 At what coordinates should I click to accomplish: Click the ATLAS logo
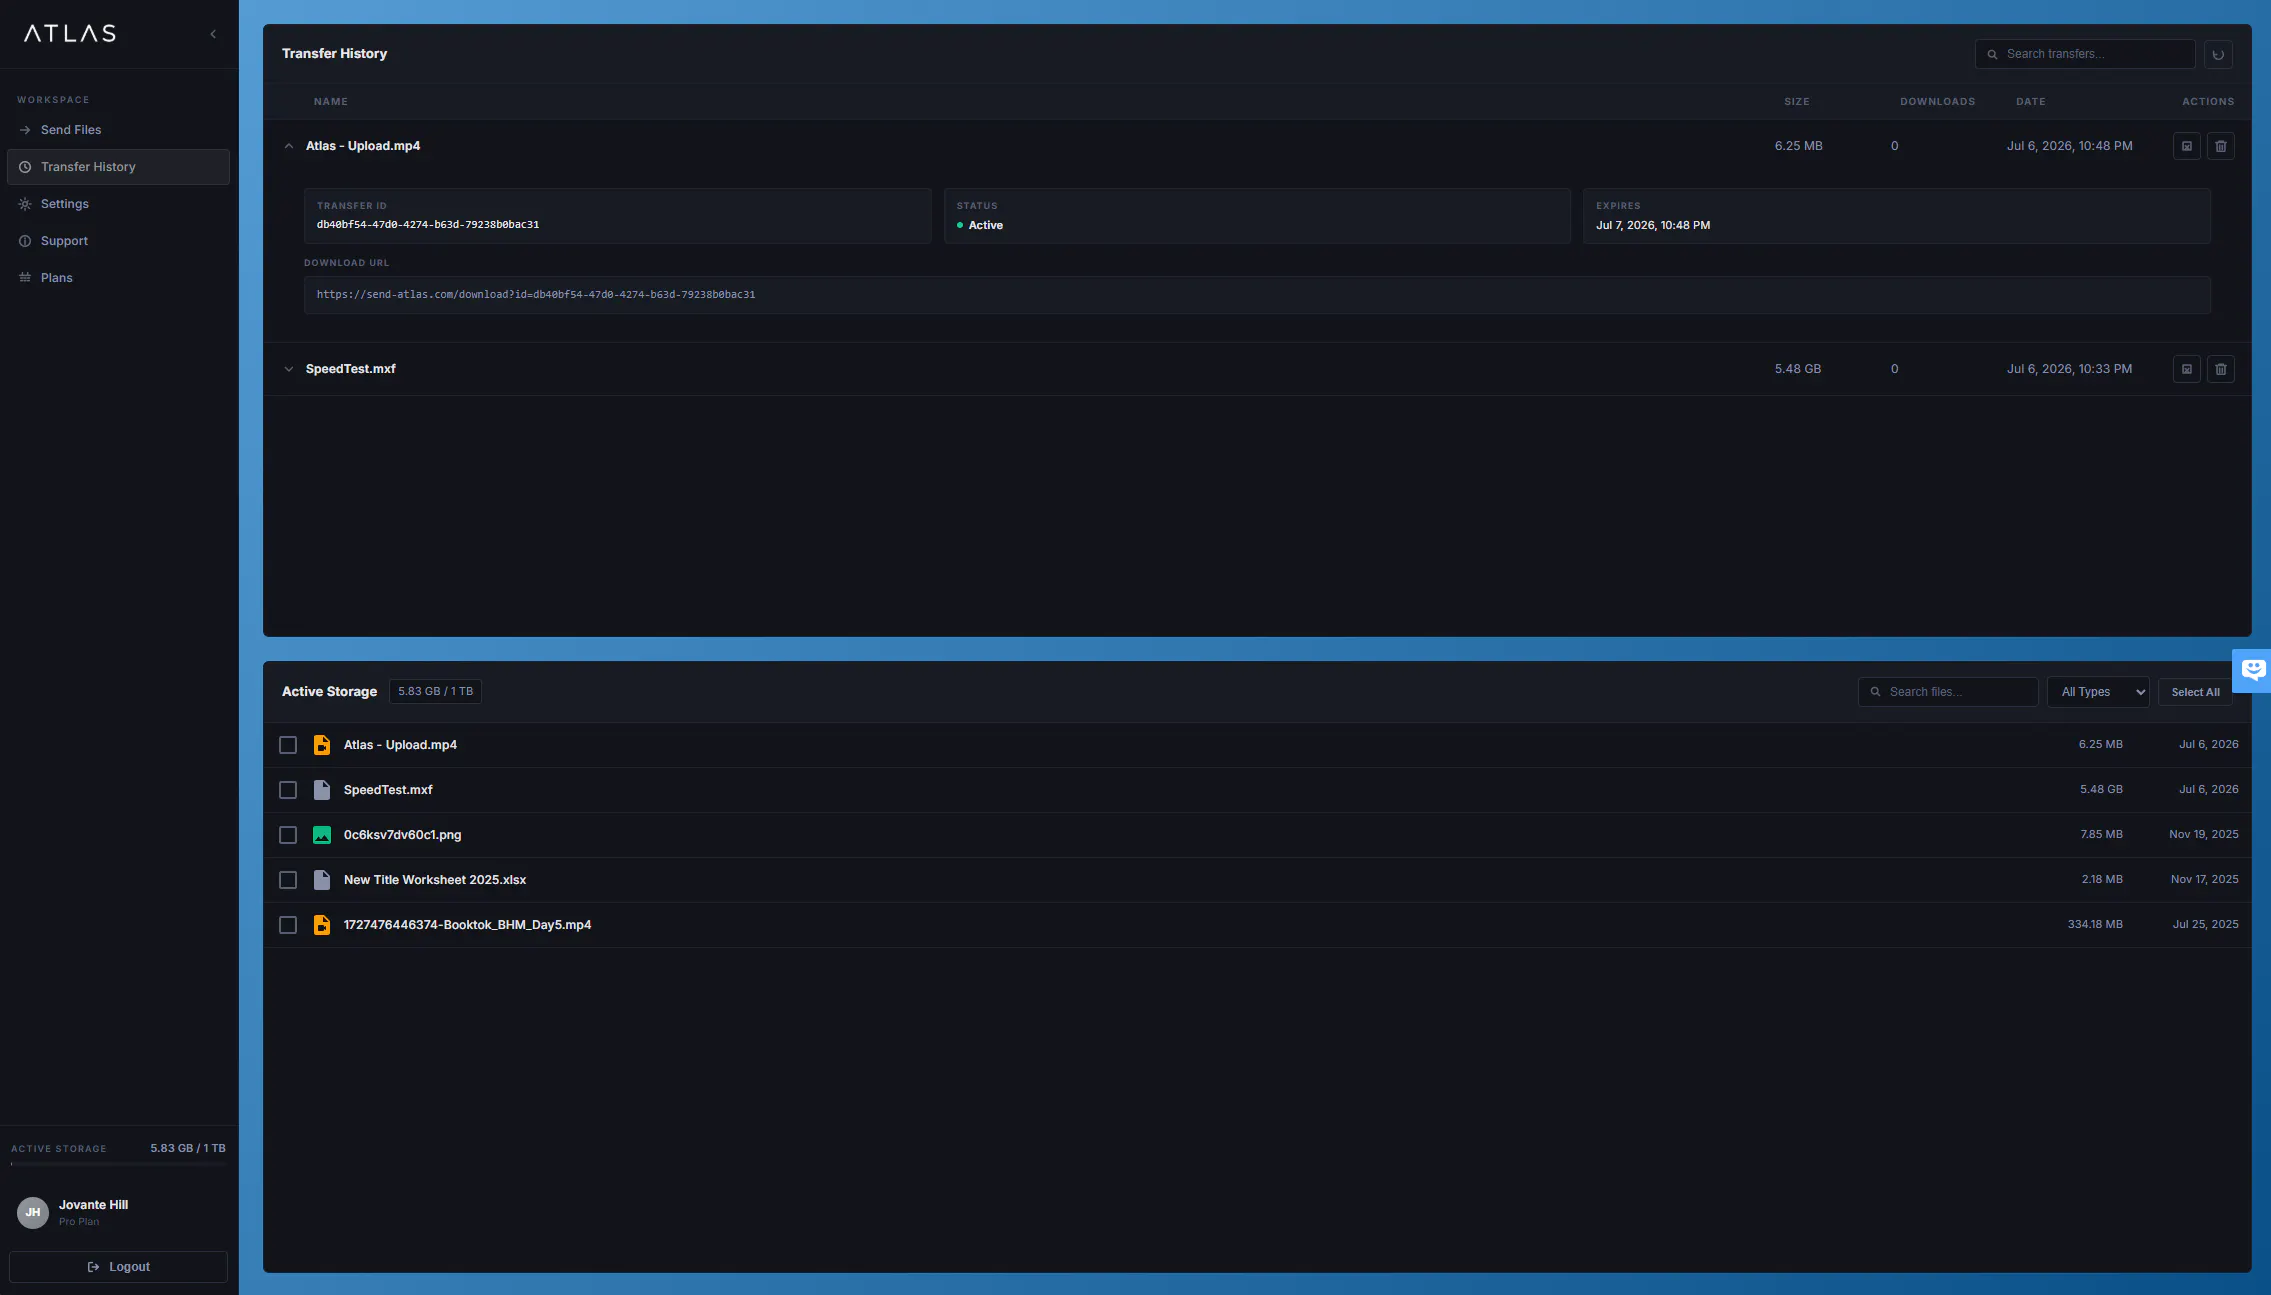tap(70, 34)
